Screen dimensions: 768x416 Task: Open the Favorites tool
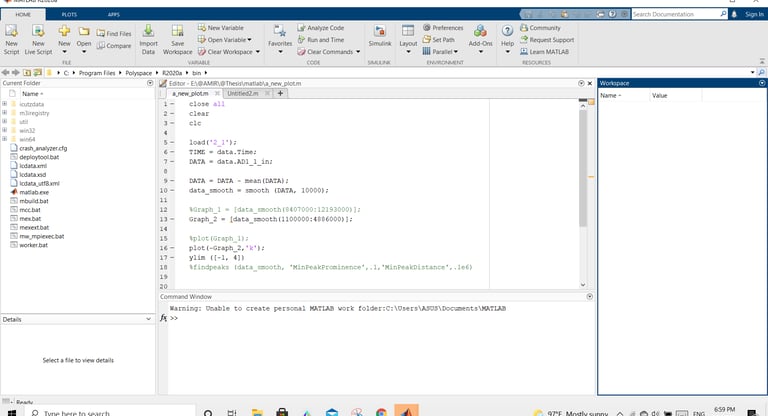(280, 38)
